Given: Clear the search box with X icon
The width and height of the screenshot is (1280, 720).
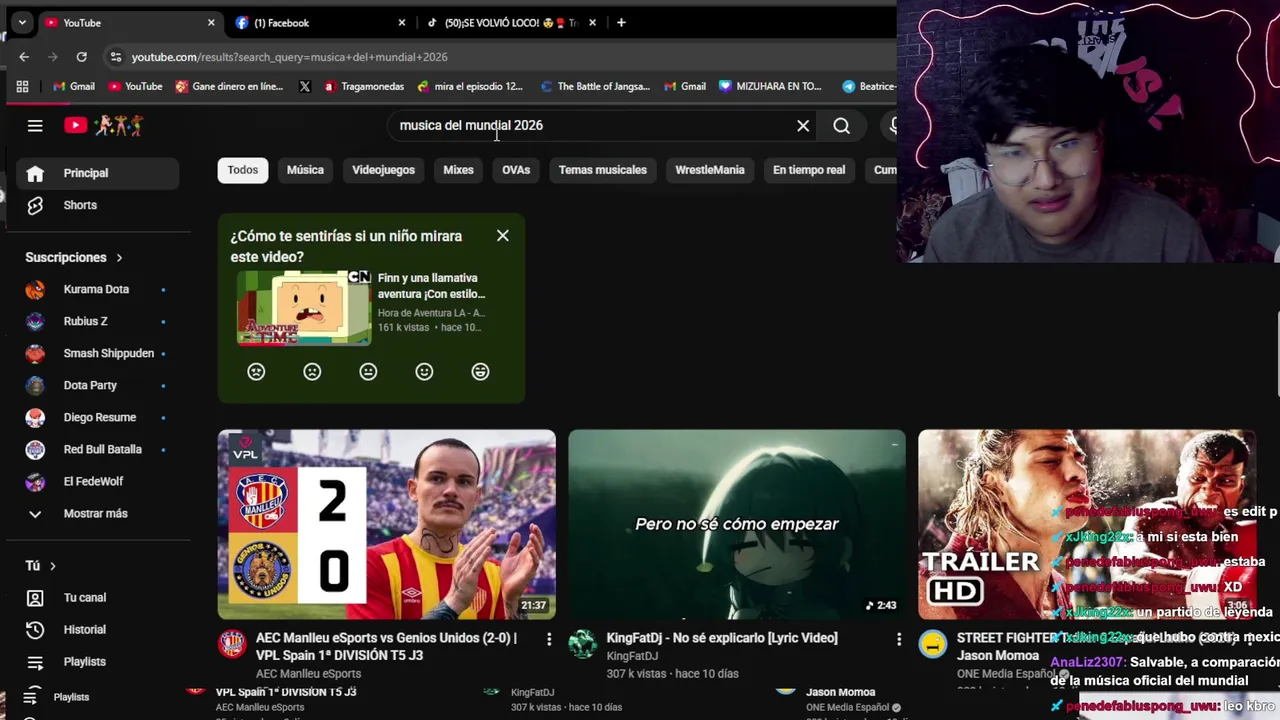Looking at the screenshot, I should tap(803, 125).
